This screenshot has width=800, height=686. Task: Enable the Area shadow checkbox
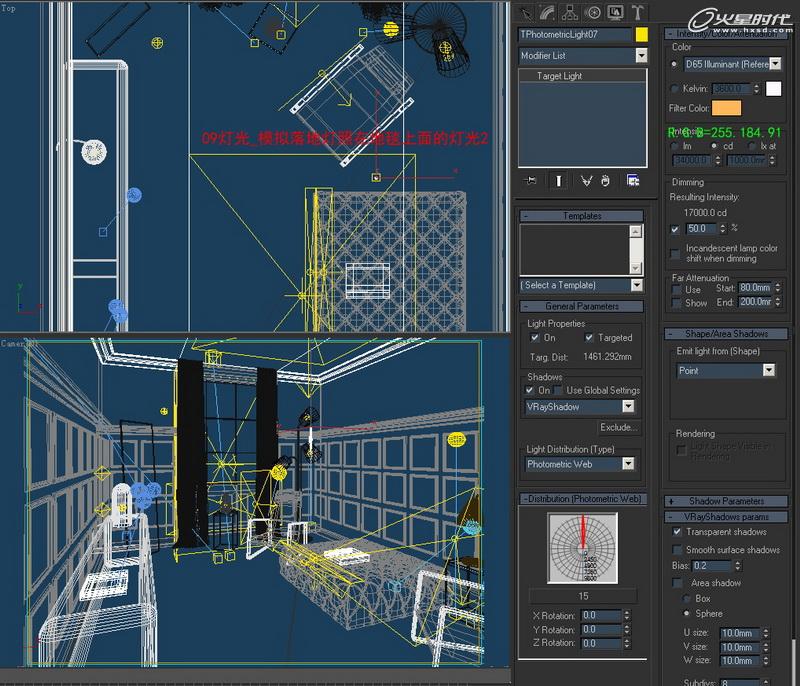click(x=677, y=583)
